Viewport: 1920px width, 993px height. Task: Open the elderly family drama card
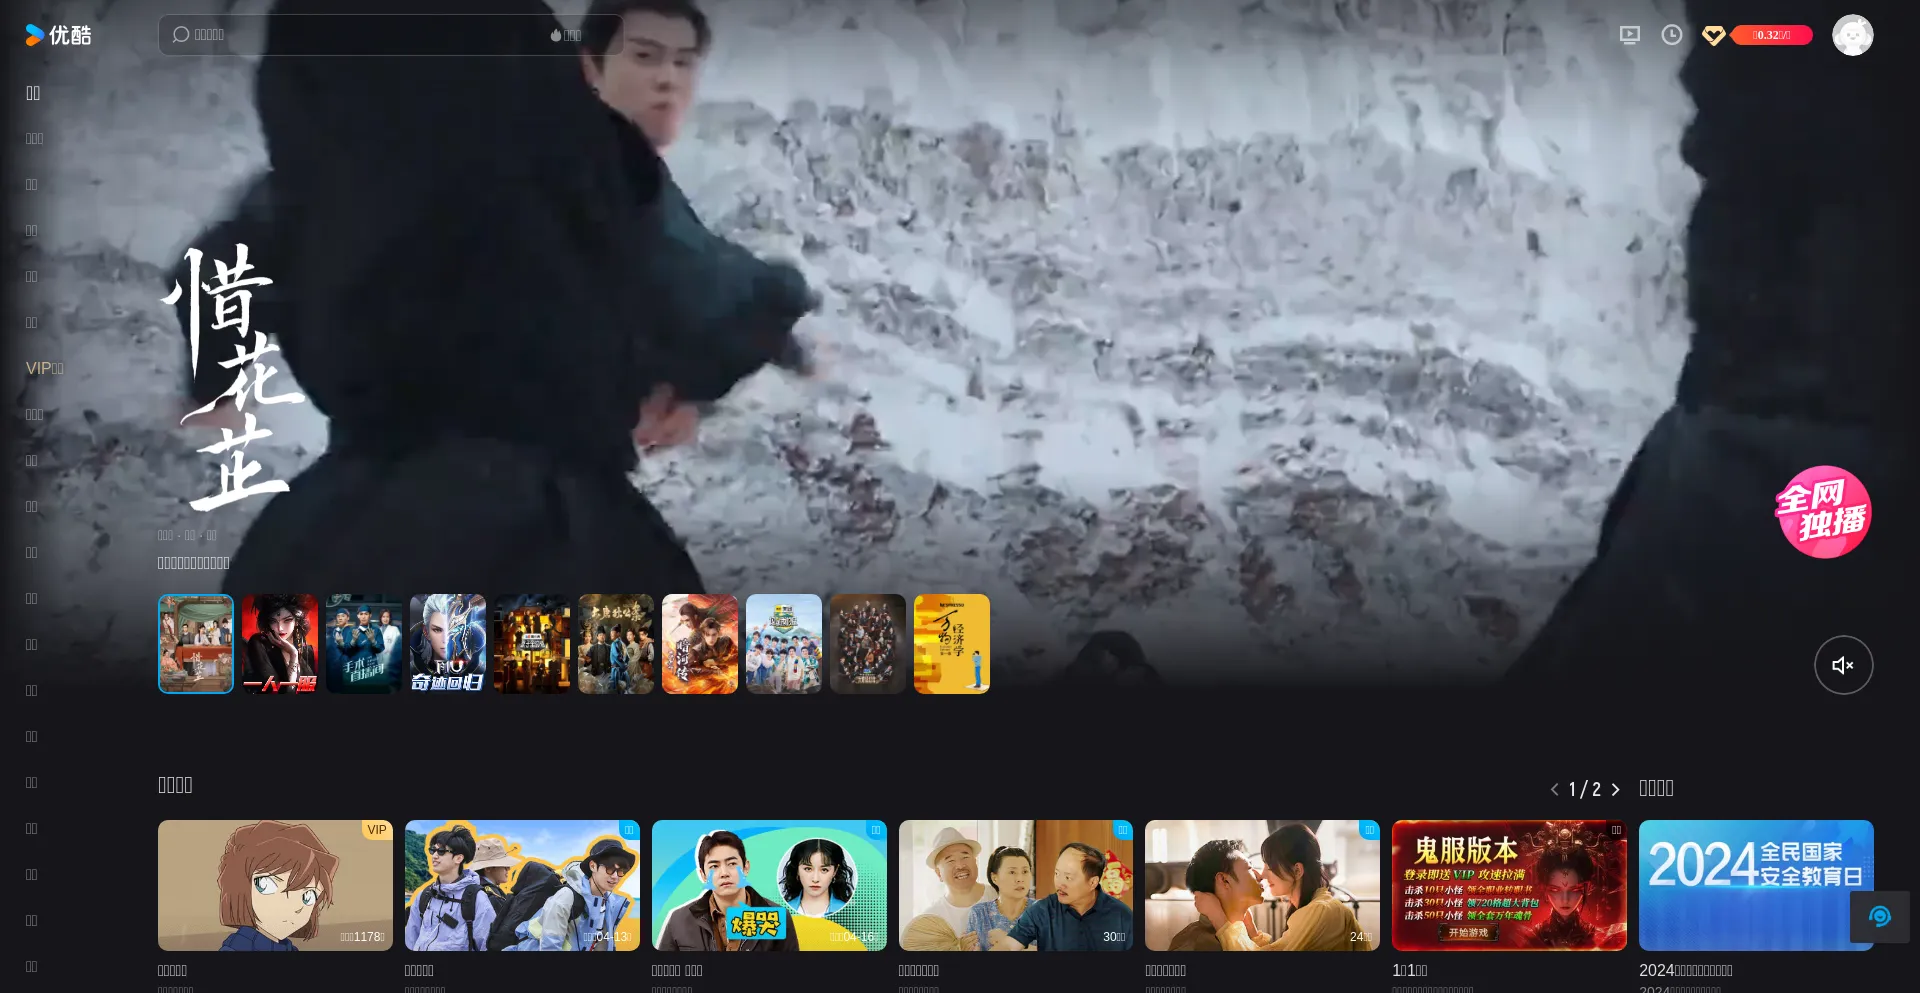[1016, 885]
